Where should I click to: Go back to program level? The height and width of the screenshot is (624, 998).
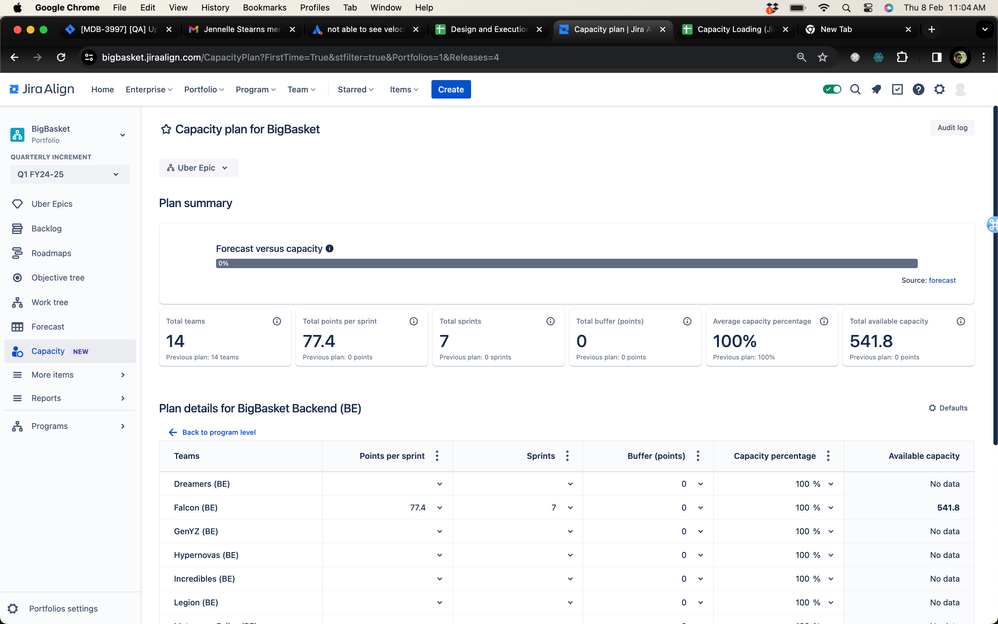213,432
